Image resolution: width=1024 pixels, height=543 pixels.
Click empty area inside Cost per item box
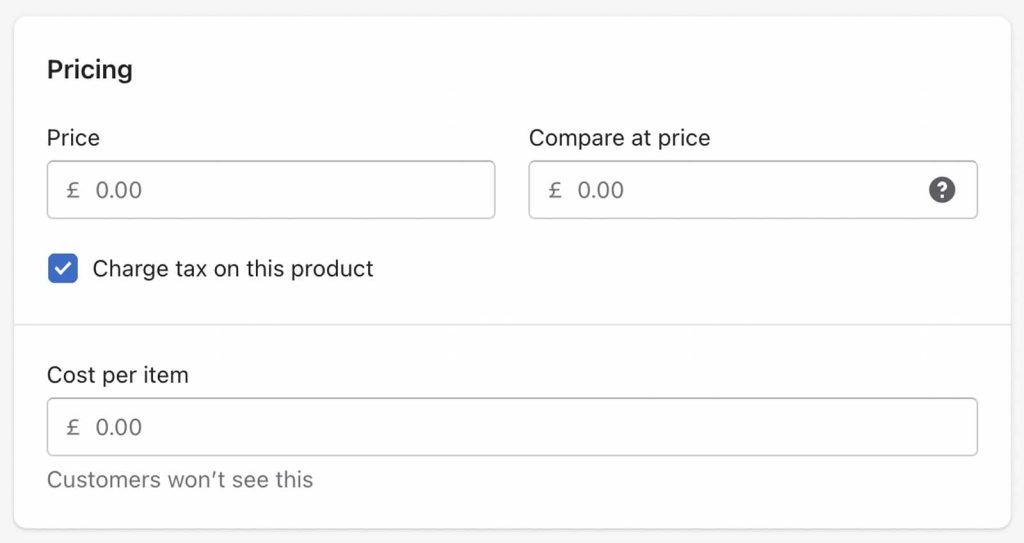pos(555,427)
